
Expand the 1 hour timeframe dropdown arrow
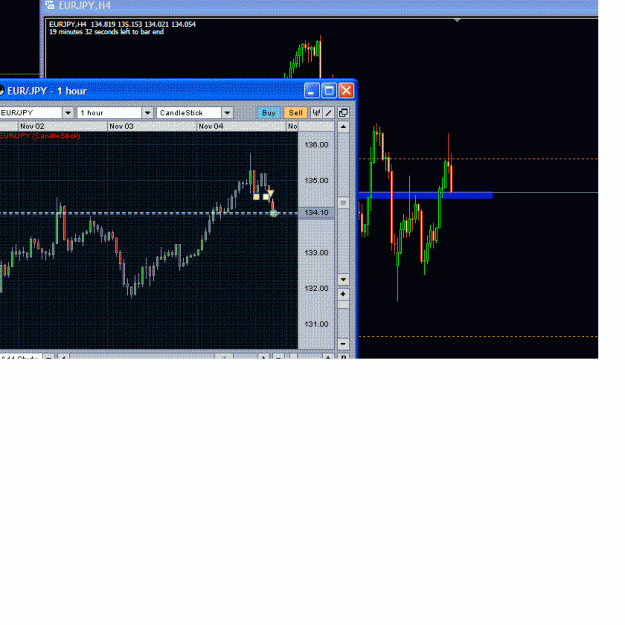pyautogui.click(x=147, y=113)
